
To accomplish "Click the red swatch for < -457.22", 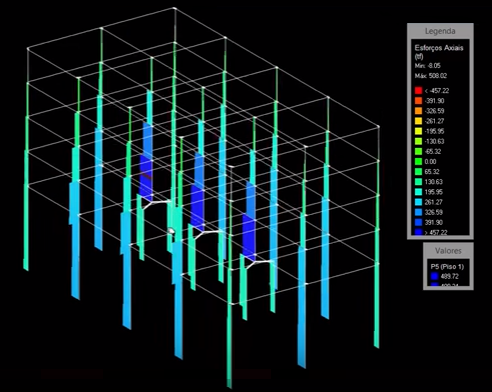I will tap(418, 91).
